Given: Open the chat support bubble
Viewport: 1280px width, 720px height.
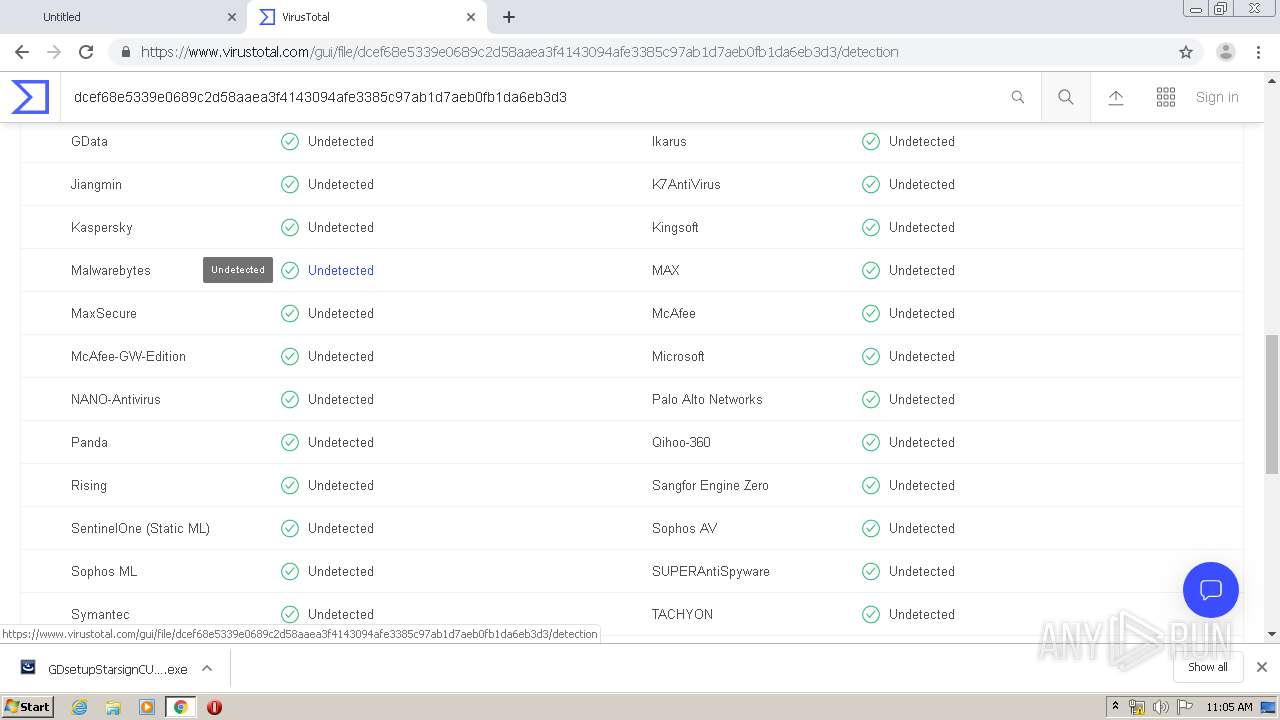Looking at the screenshot, I should pyautogui.click(x=1211, y=589).
